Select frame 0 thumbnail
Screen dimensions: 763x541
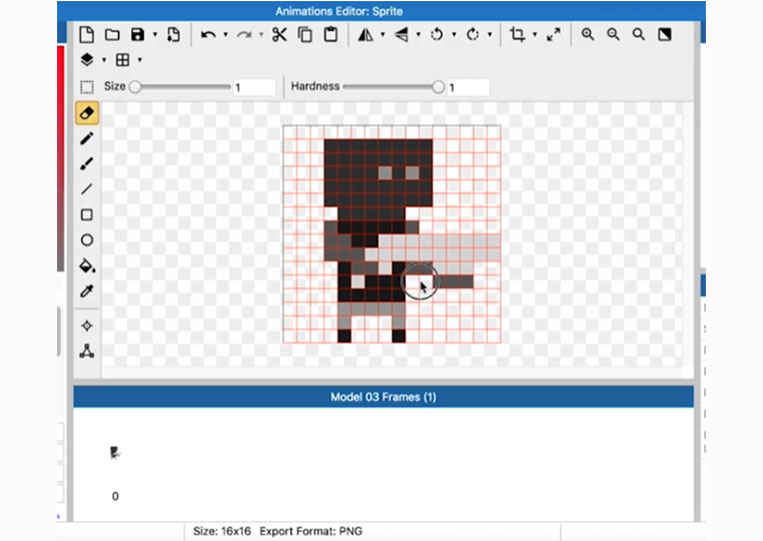pyautogui.click(x=115, y=453)
